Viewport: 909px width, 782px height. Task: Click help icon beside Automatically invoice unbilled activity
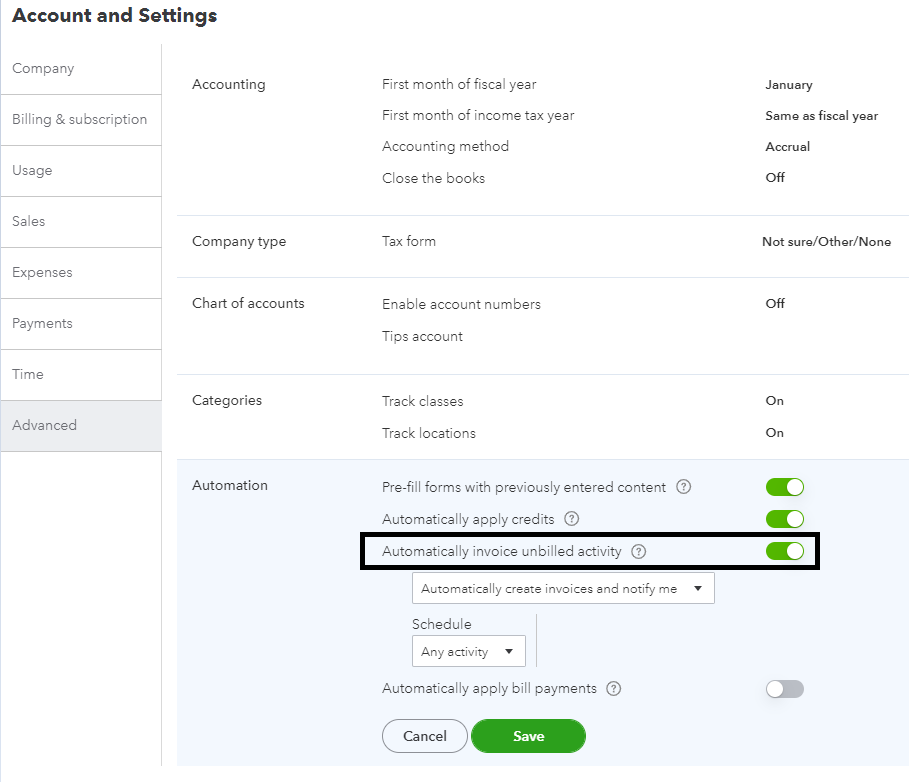coord(639,551)
